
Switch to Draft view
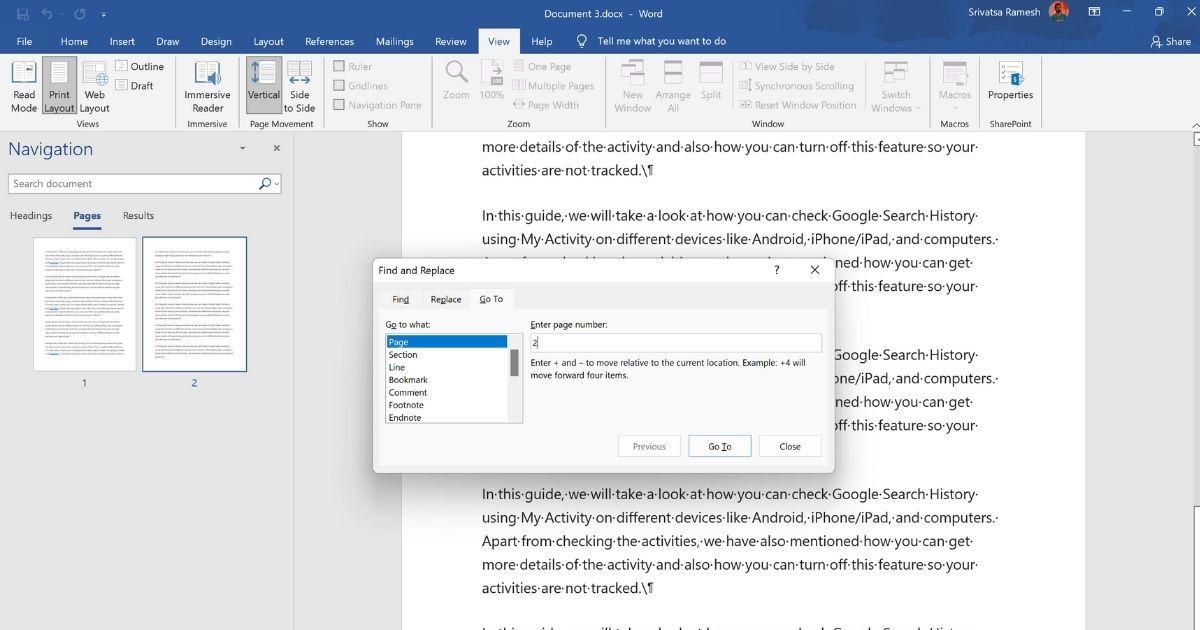point(134,86)
